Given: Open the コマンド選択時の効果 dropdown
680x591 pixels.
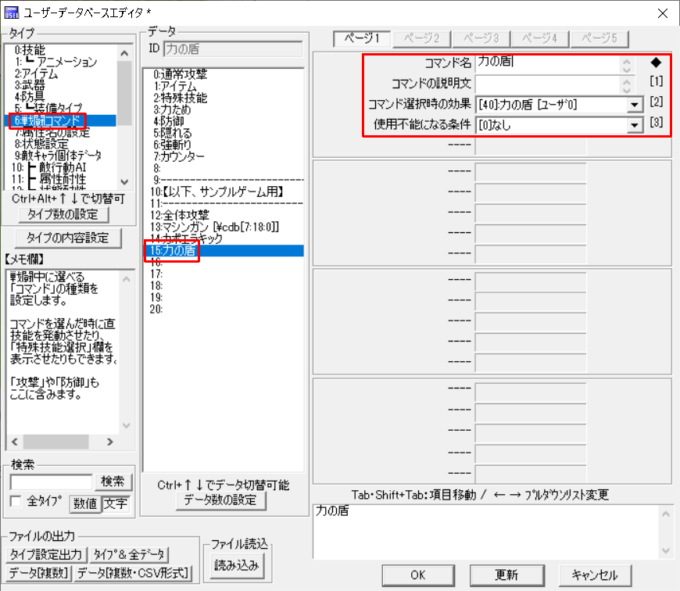Looking at the screenshot, I should 633,104.
